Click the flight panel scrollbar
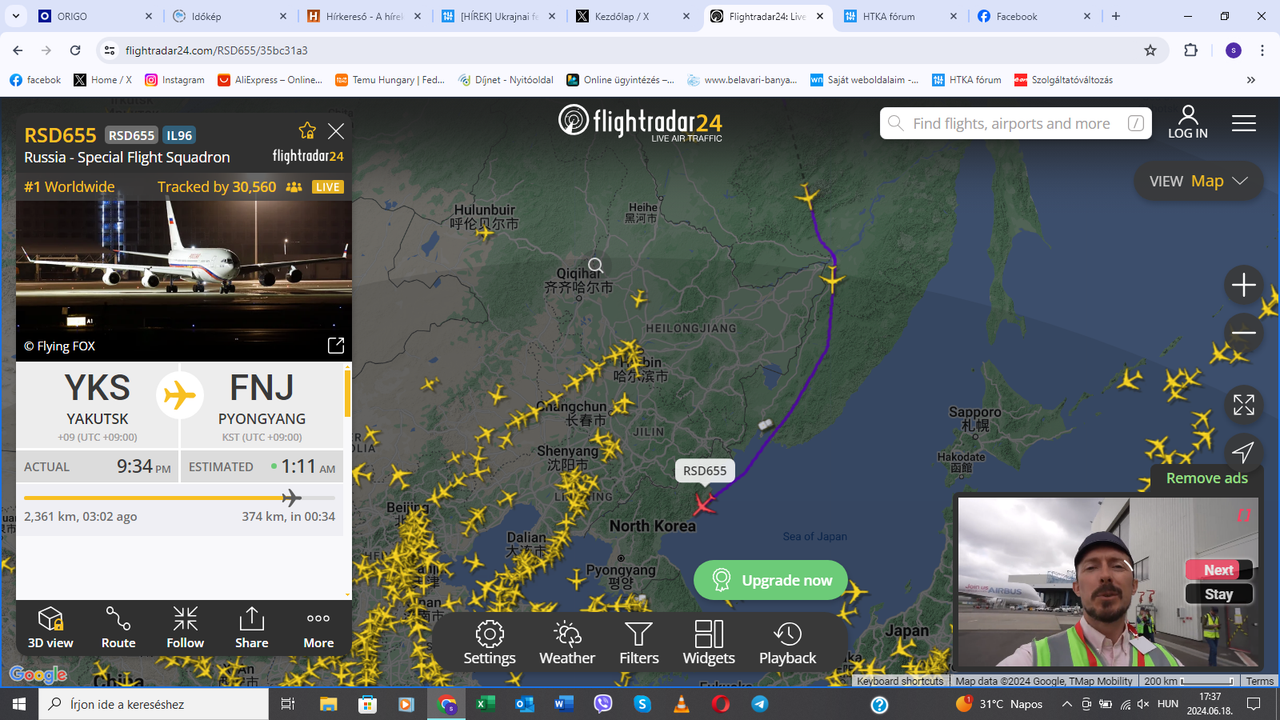This screenshot has height=720, width=1280. [348, 394]
